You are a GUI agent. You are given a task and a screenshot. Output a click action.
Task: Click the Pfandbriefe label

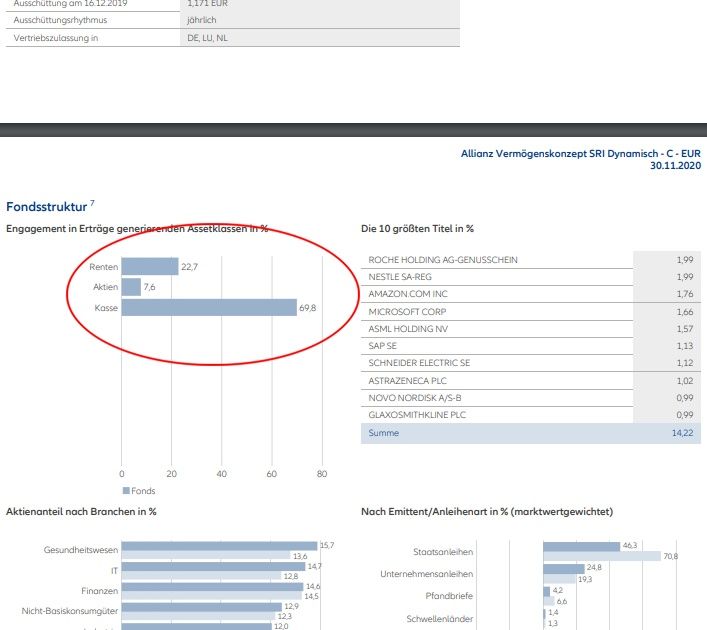point(449,596)
